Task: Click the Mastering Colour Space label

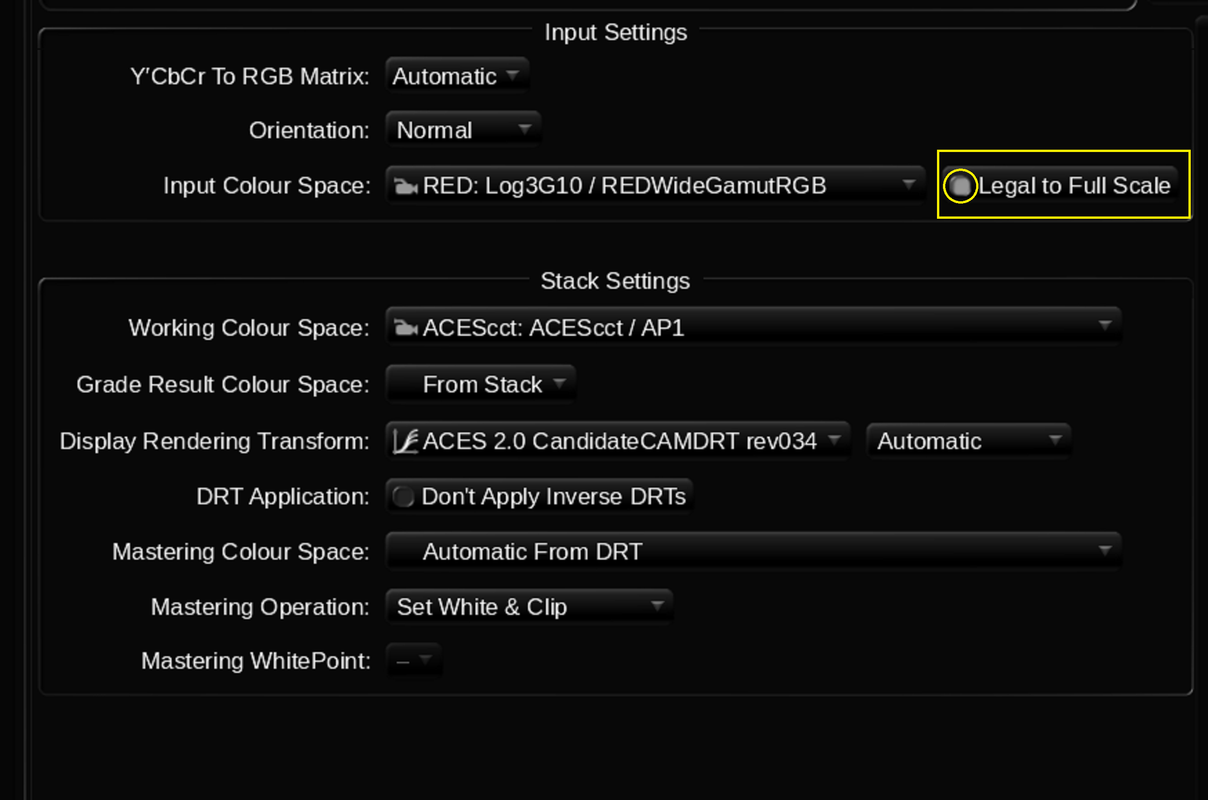Action: (x=241, y=552)
